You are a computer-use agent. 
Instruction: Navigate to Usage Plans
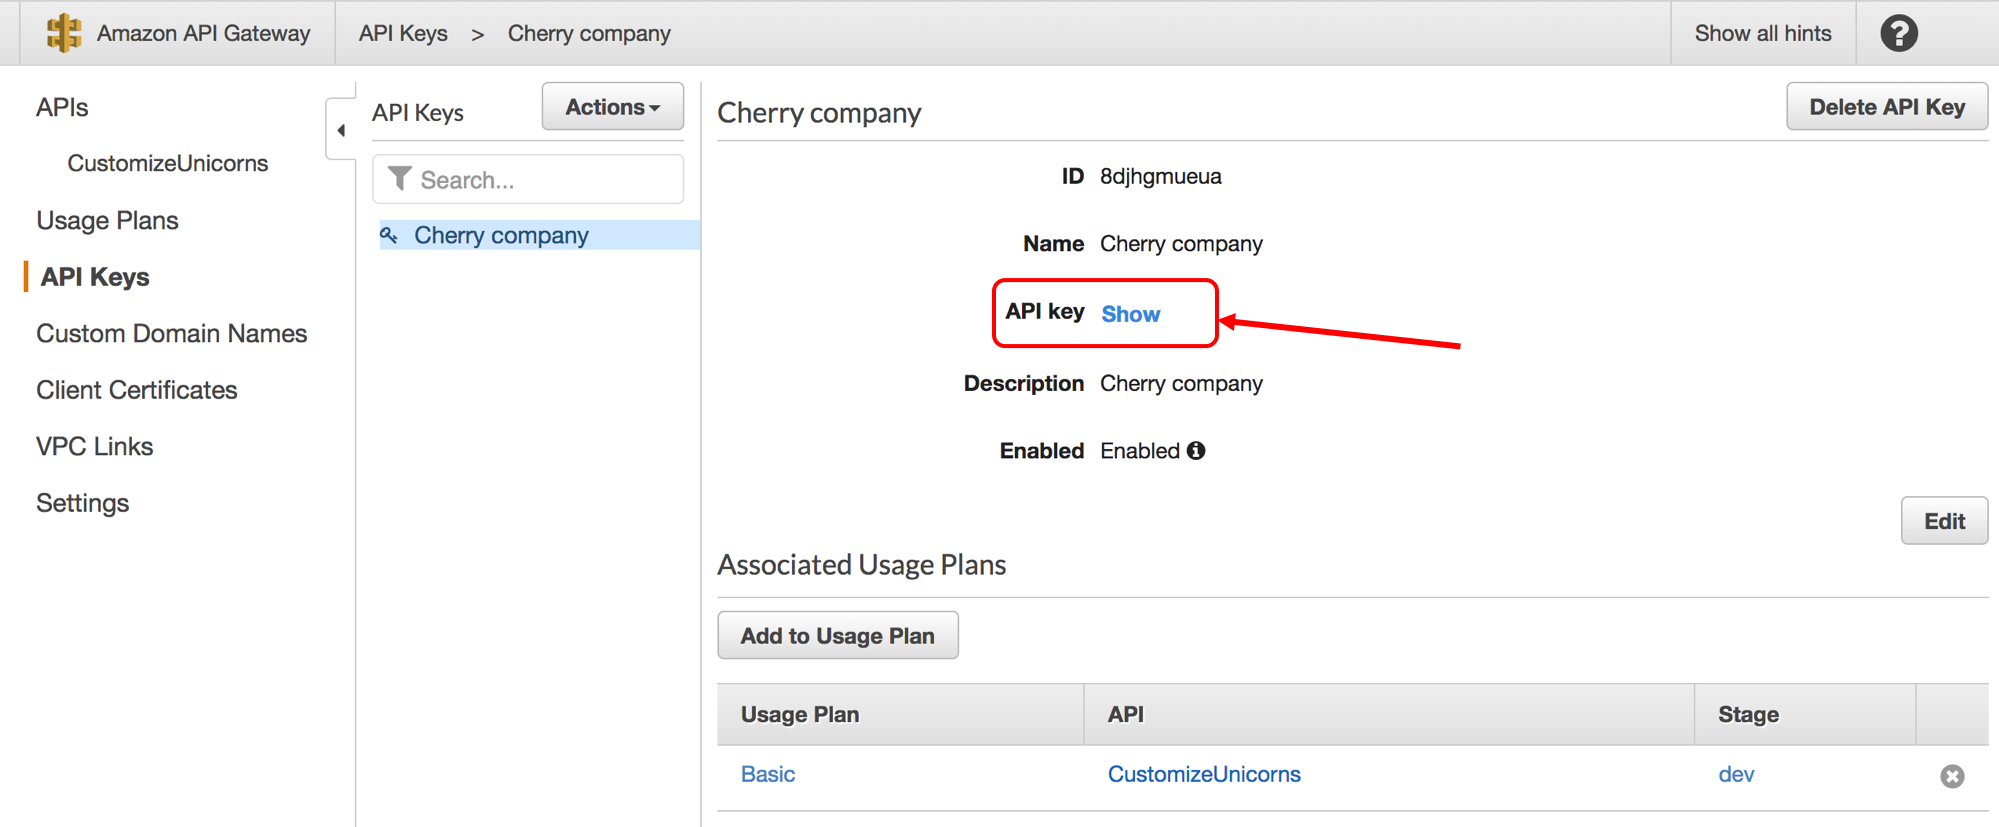click(x=107, y=220)
